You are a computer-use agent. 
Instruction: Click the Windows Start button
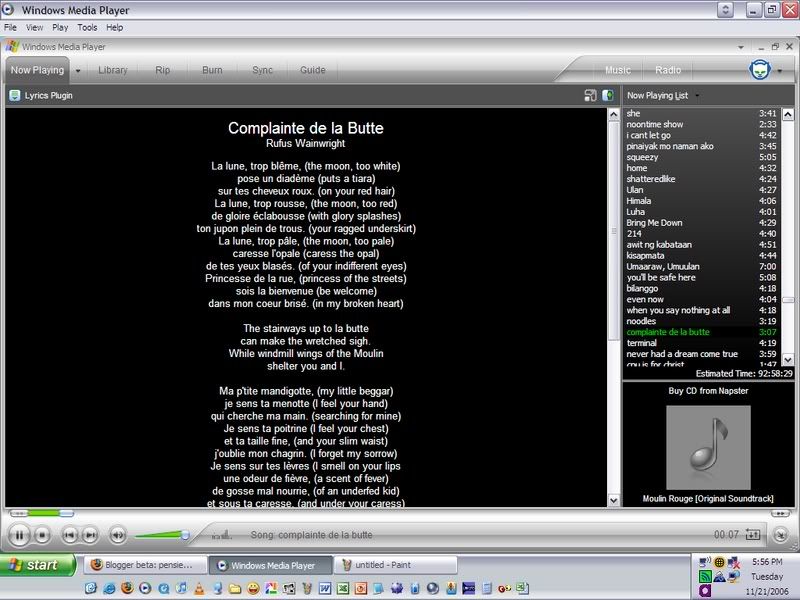(37, 565)
